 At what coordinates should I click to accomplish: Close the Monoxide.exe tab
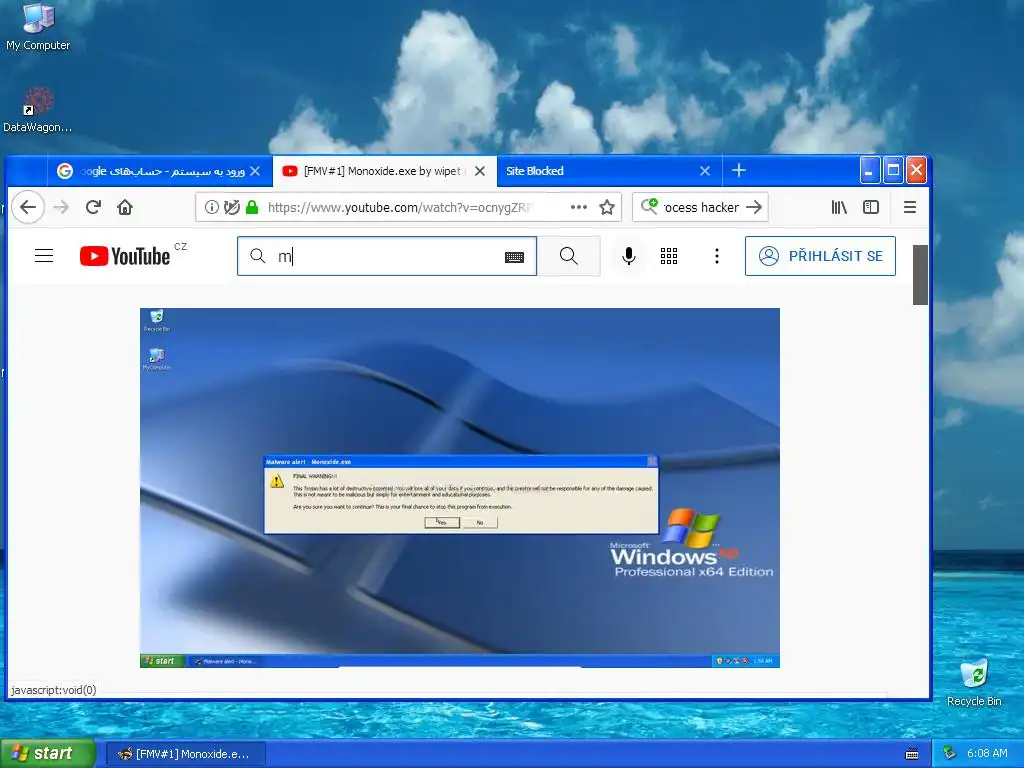coord(479,171)
